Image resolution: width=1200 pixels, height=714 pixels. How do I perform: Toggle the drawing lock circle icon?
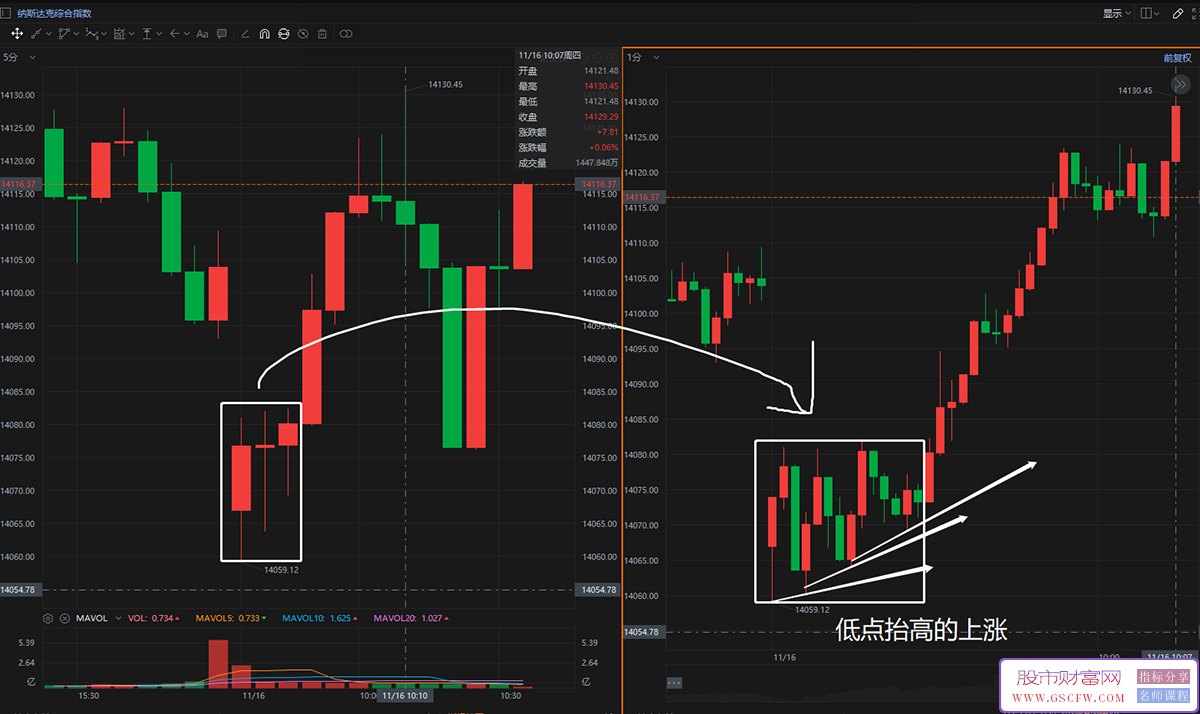(x=284, y=34)
